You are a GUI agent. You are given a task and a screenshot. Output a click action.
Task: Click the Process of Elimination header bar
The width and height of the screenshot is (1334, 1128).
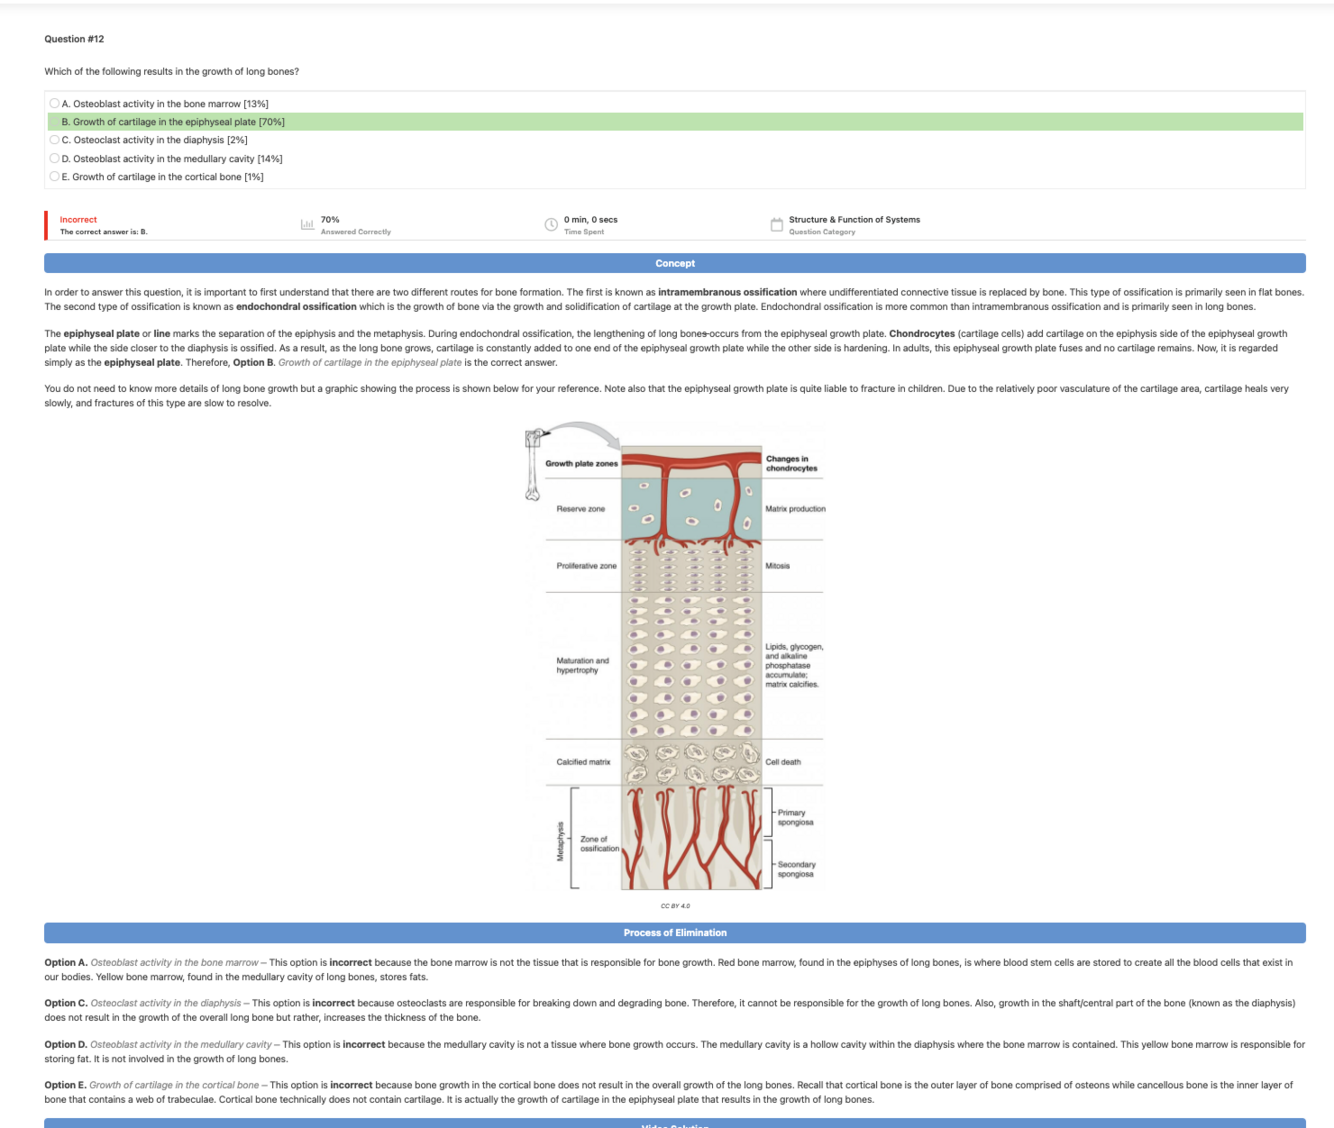coord(675,933)
